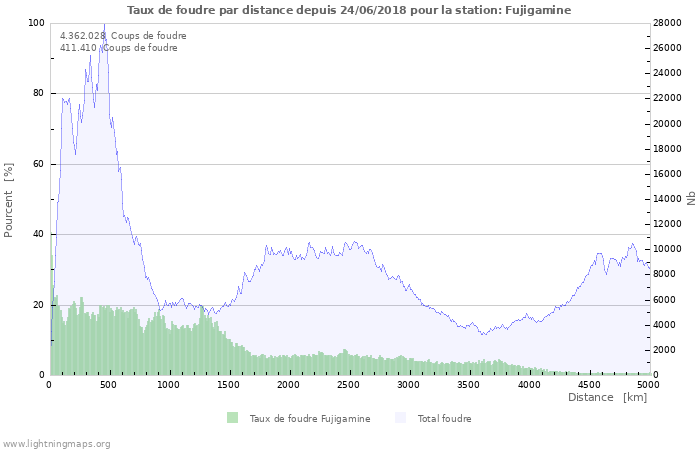Click the 'Pourcent [%]' vertical axis label
700x450 pixels.
(x=9, y=199)
